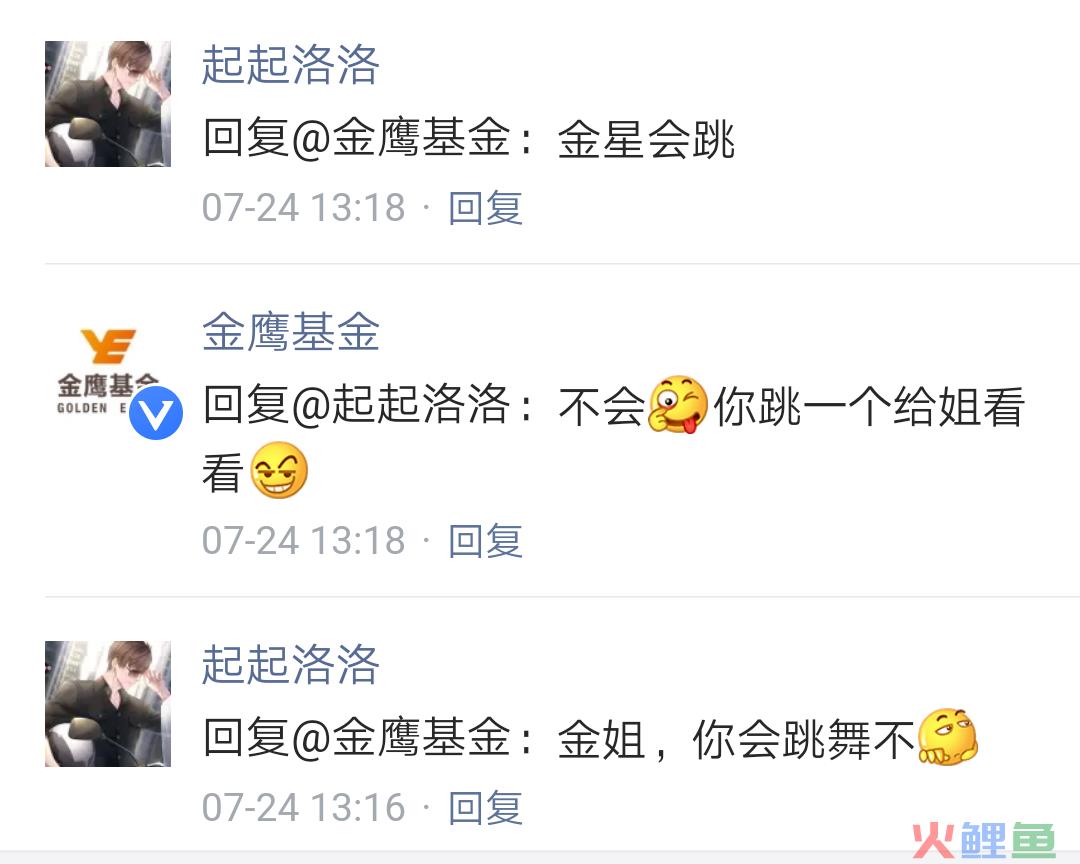Click the @起起洛洛 mention in the second comment
The width and height of the screenshot is (1080, 864).
[401, 404]
